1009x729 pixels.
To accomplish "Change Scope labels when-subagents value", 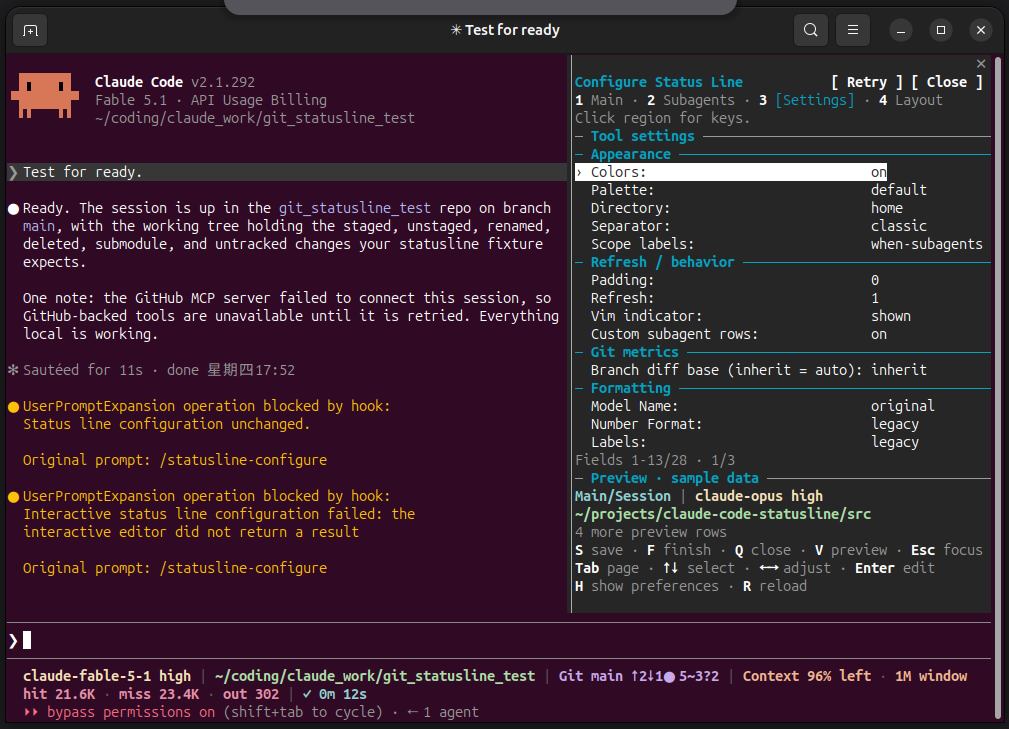I will pyautogui.click(x=927, y=244).
